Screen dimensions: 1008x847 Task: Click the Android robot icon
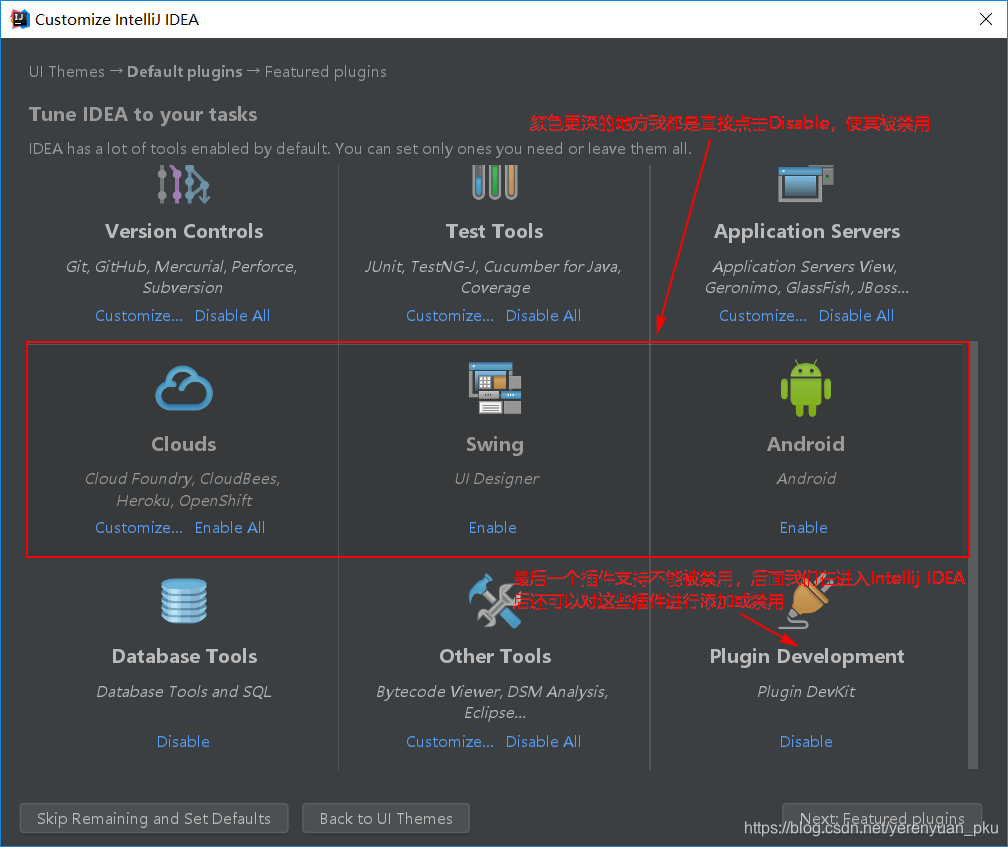click(x=806, y=388)
